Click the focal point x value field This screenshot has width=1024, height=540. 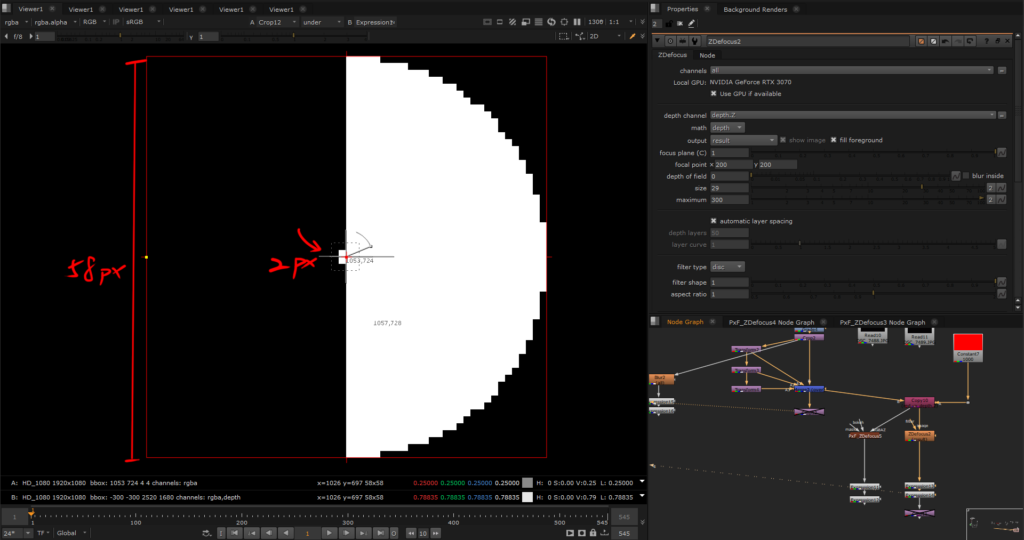coord(733,165)
